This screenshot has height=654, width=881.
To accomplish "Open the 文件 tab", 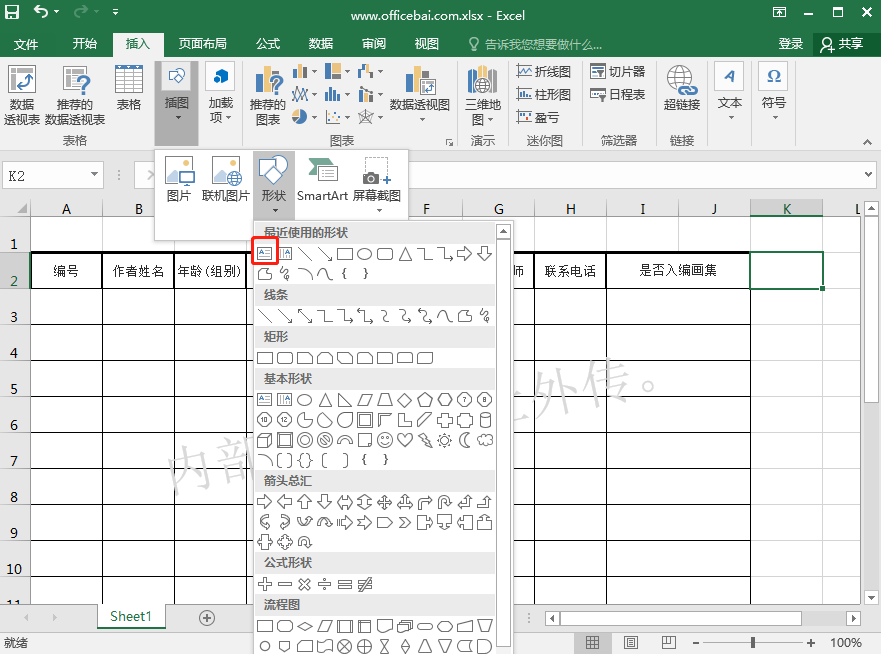I will pos(26,44).
